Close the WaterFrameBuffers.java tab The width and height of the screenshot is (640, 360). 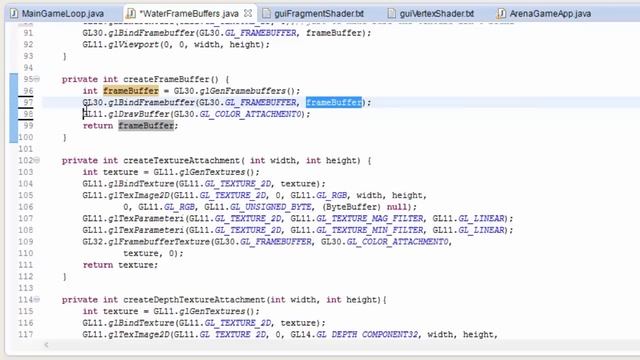click(248, 13)
